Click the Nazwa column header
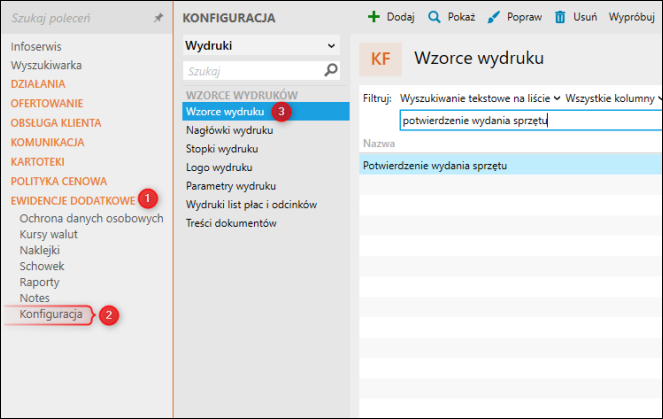 point(379,144)
